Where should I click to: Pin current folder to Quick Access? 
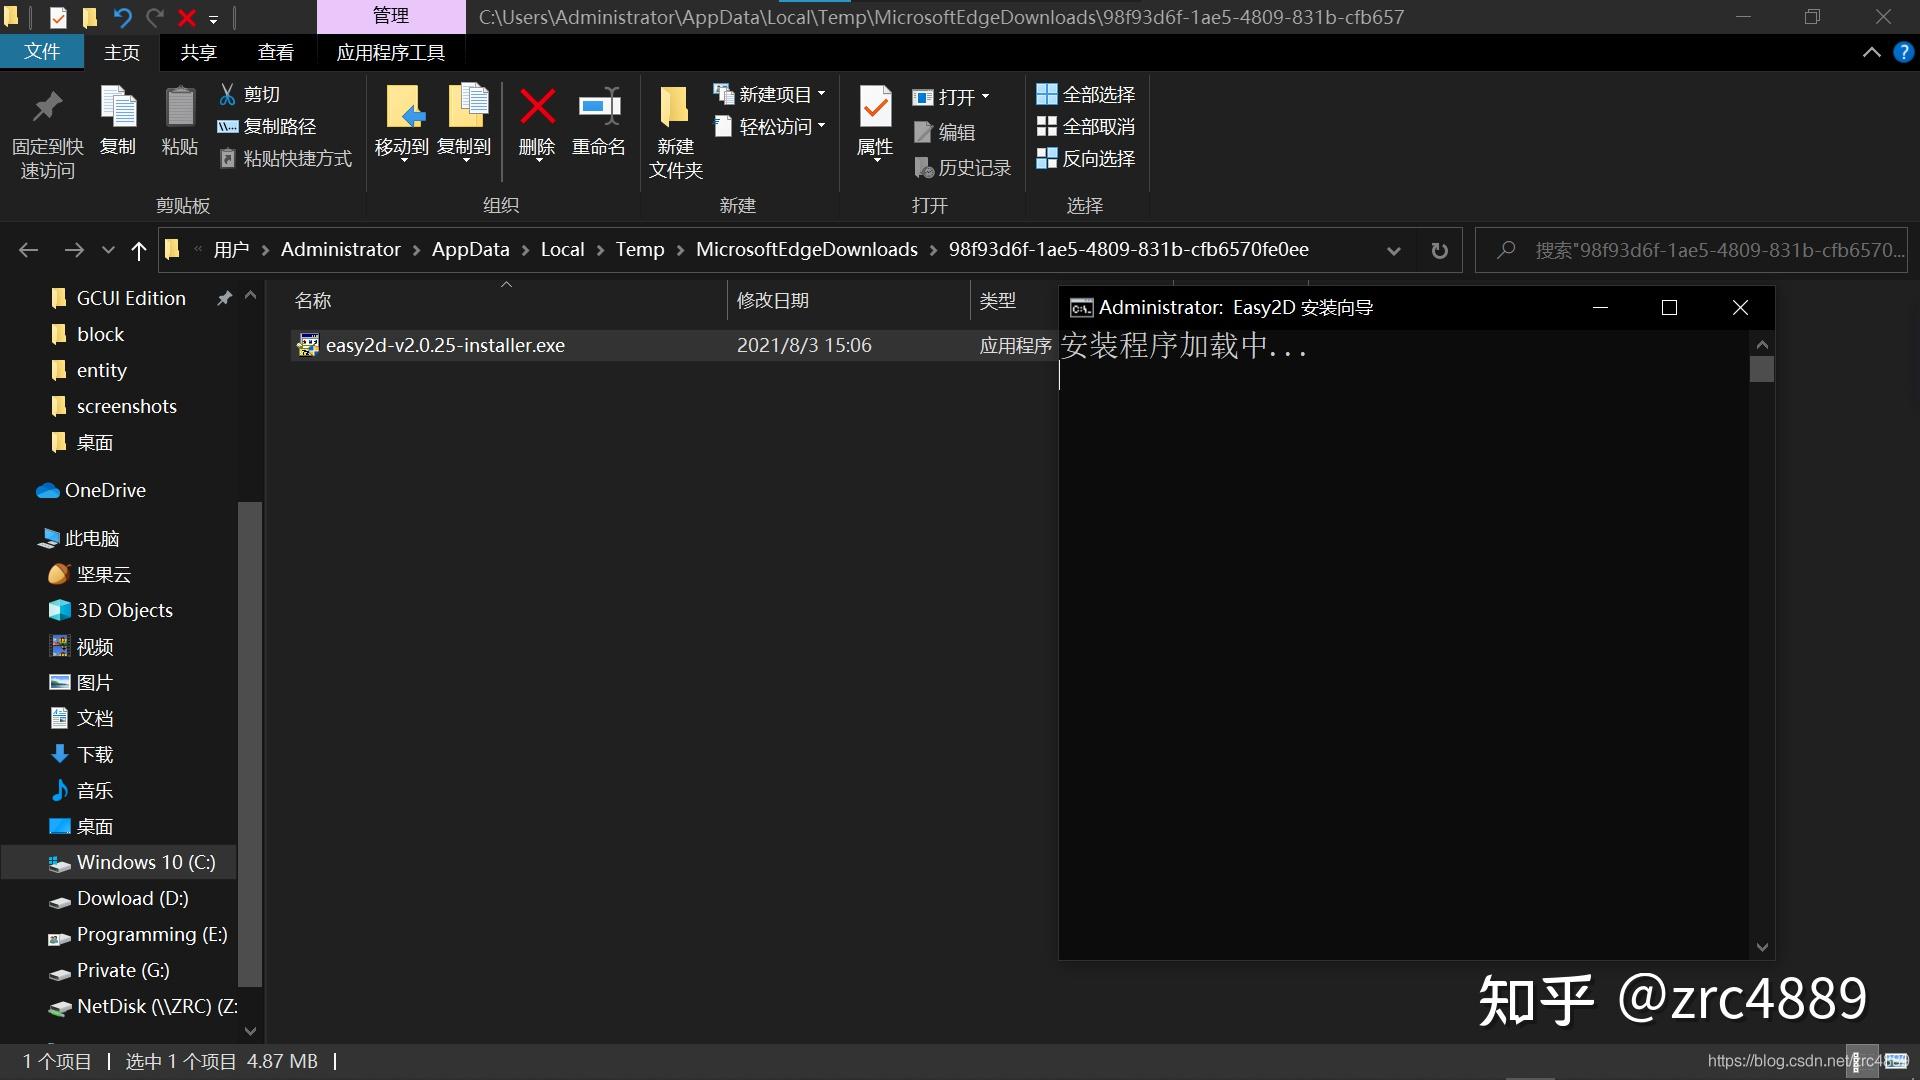point(46,130)
